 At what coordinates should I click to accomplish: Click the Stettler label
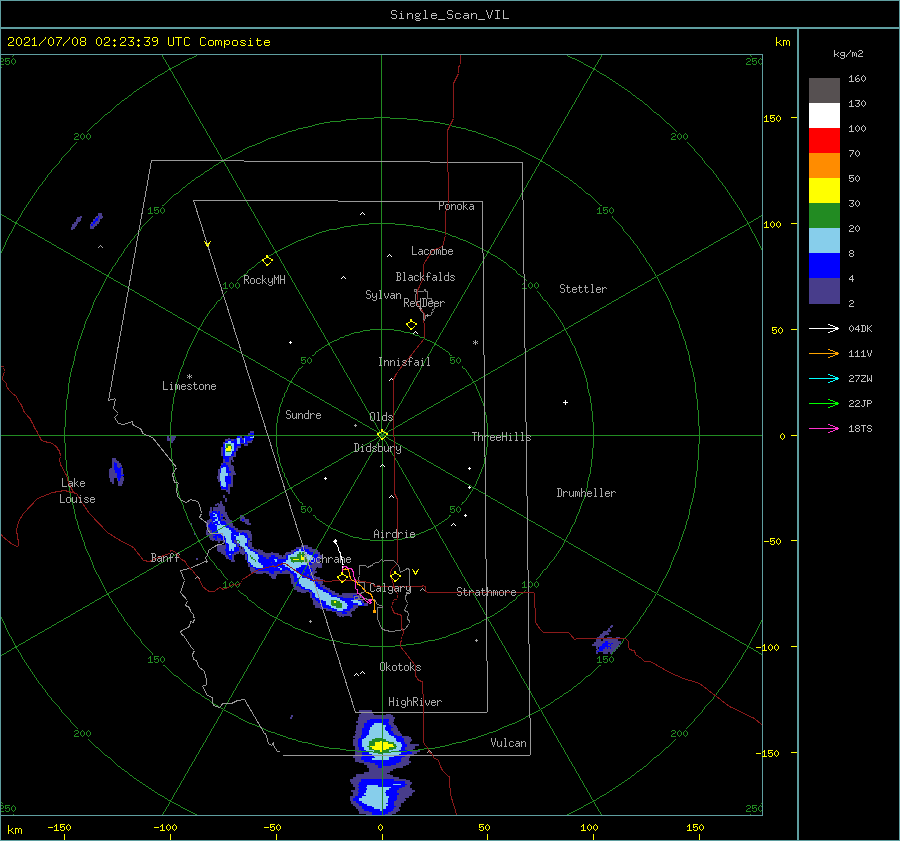[583, 289]
